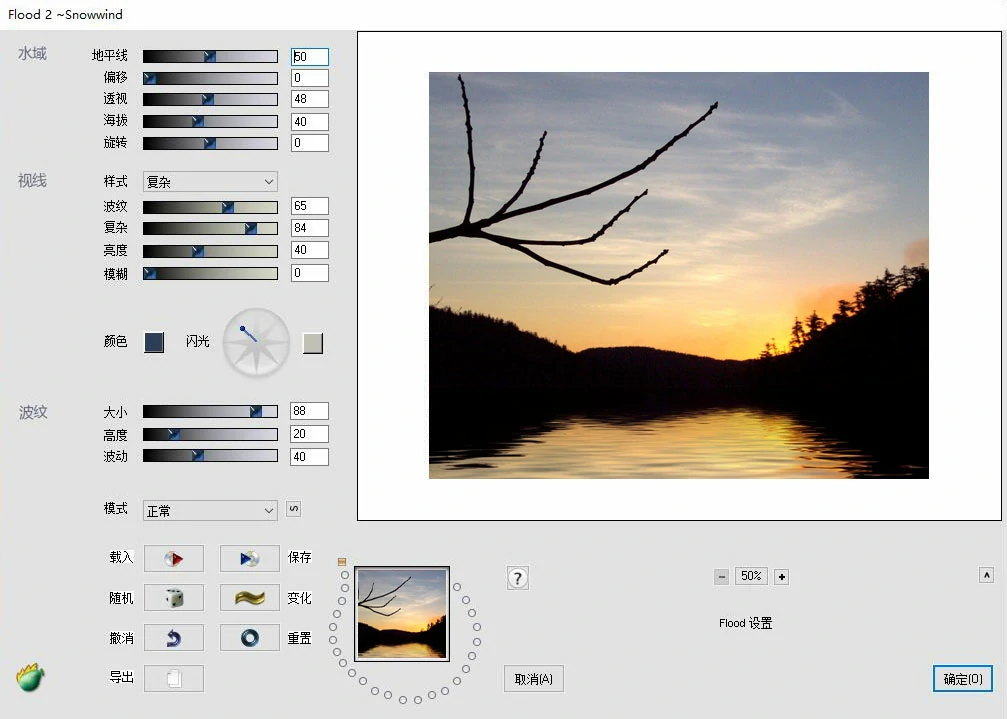
Task: Click the 旋转 rotation slider
Action: [210, 143]
